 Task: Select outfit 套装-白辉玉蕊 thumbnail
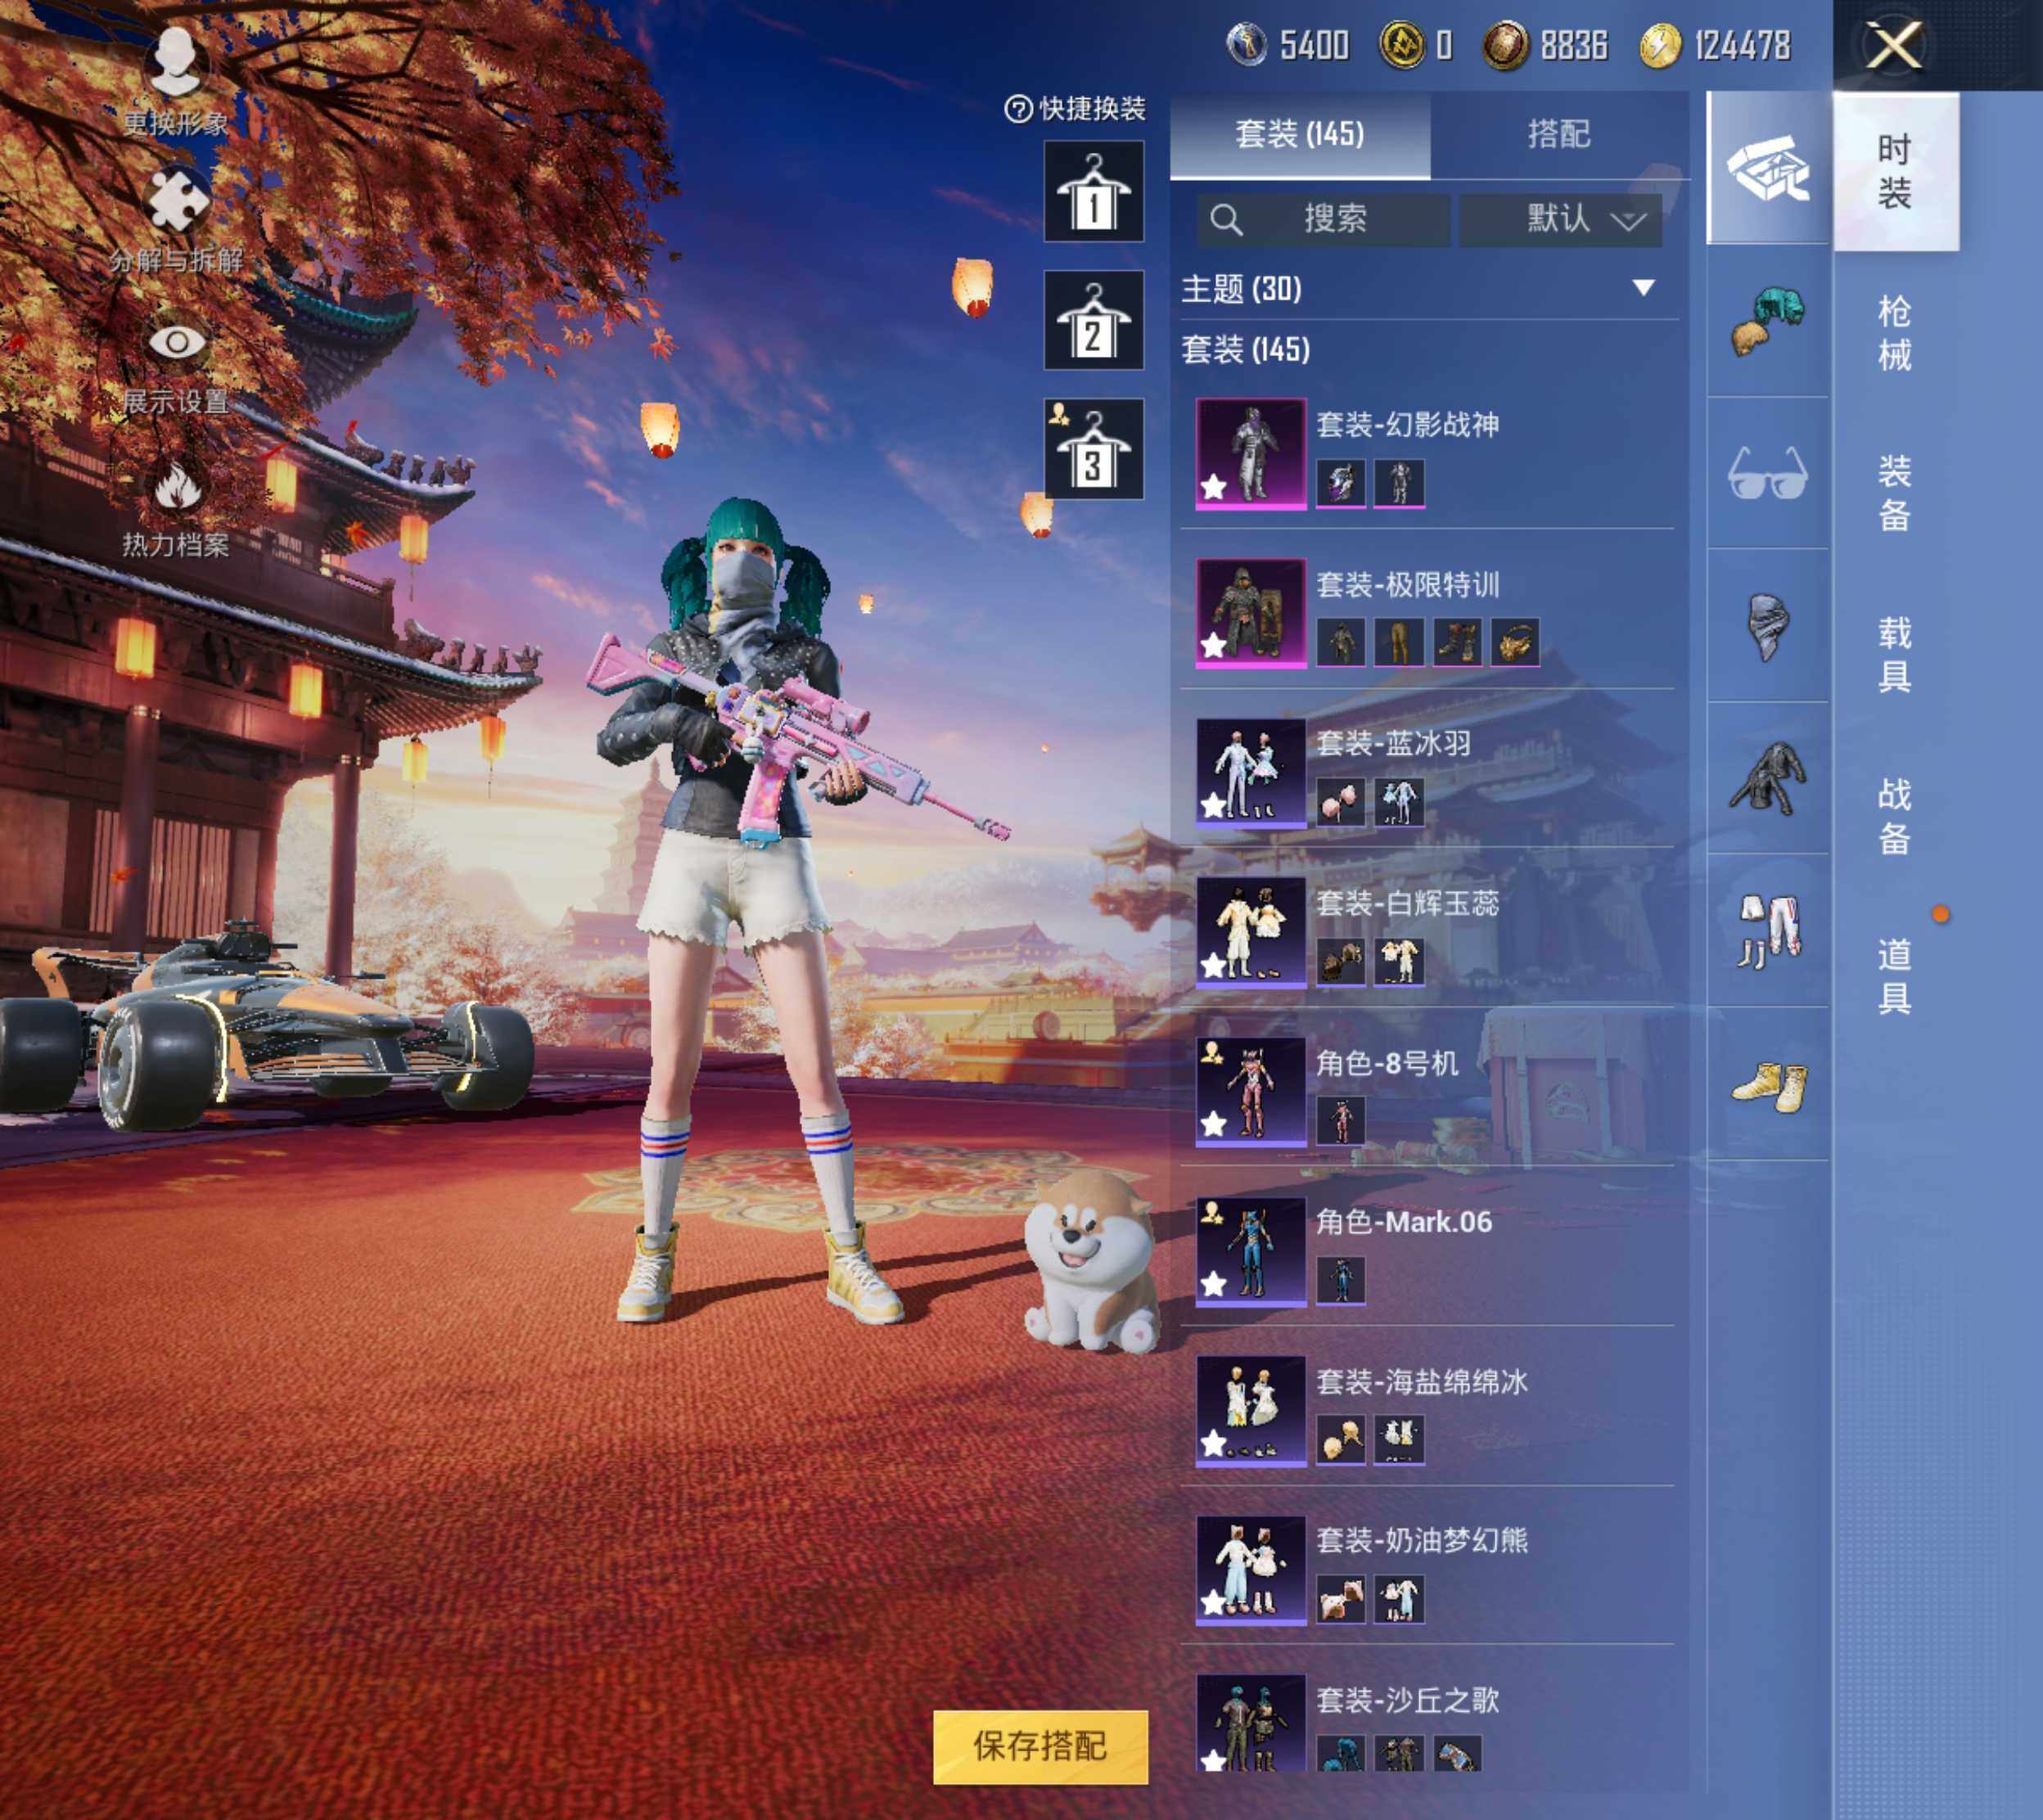(x=1250, y=931)
